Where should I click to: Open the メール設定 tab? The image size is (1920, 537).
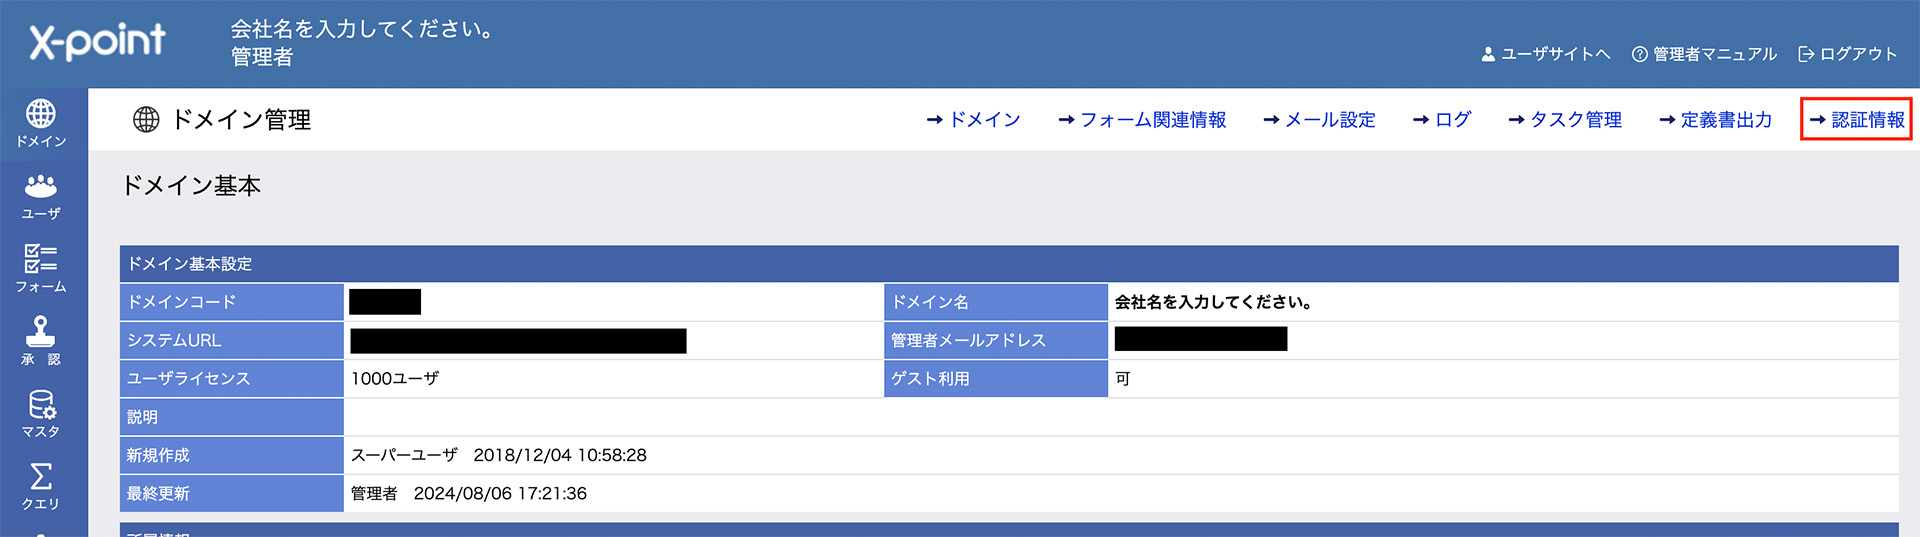coord(1319,120)
